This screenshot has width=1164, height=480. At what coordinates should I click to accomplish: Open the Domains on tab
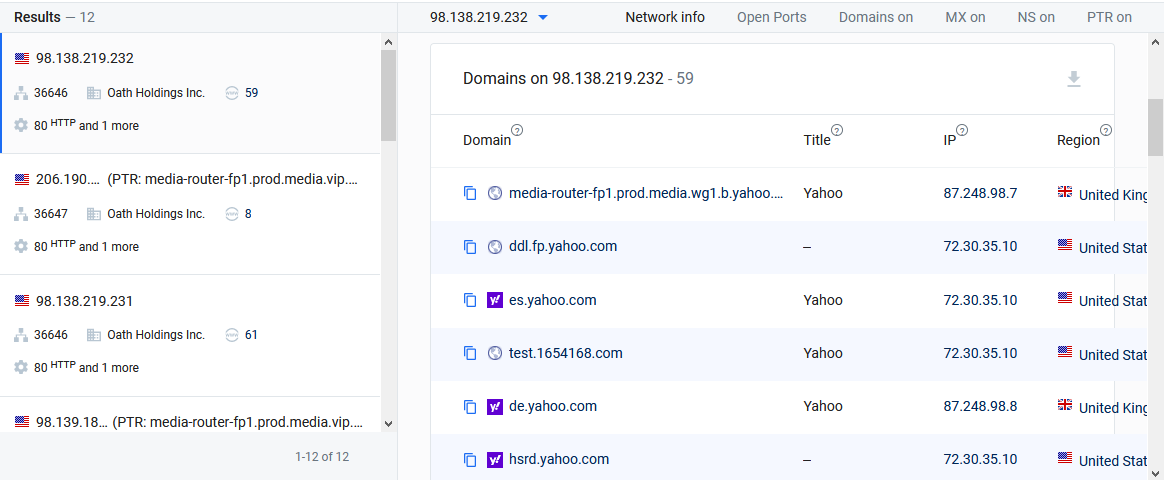pyautogui.click(x=876, y=17)
